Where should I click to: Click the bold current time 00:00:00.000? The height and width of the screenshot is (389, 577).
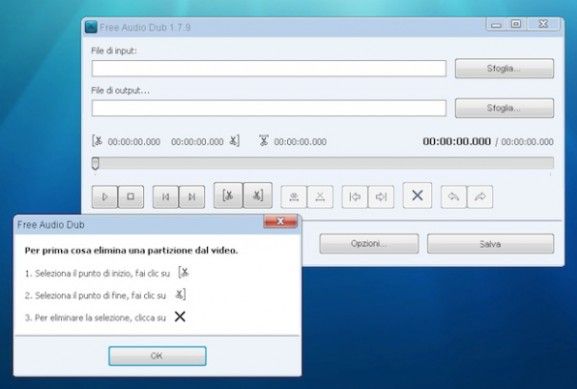[x=457, y=141]
